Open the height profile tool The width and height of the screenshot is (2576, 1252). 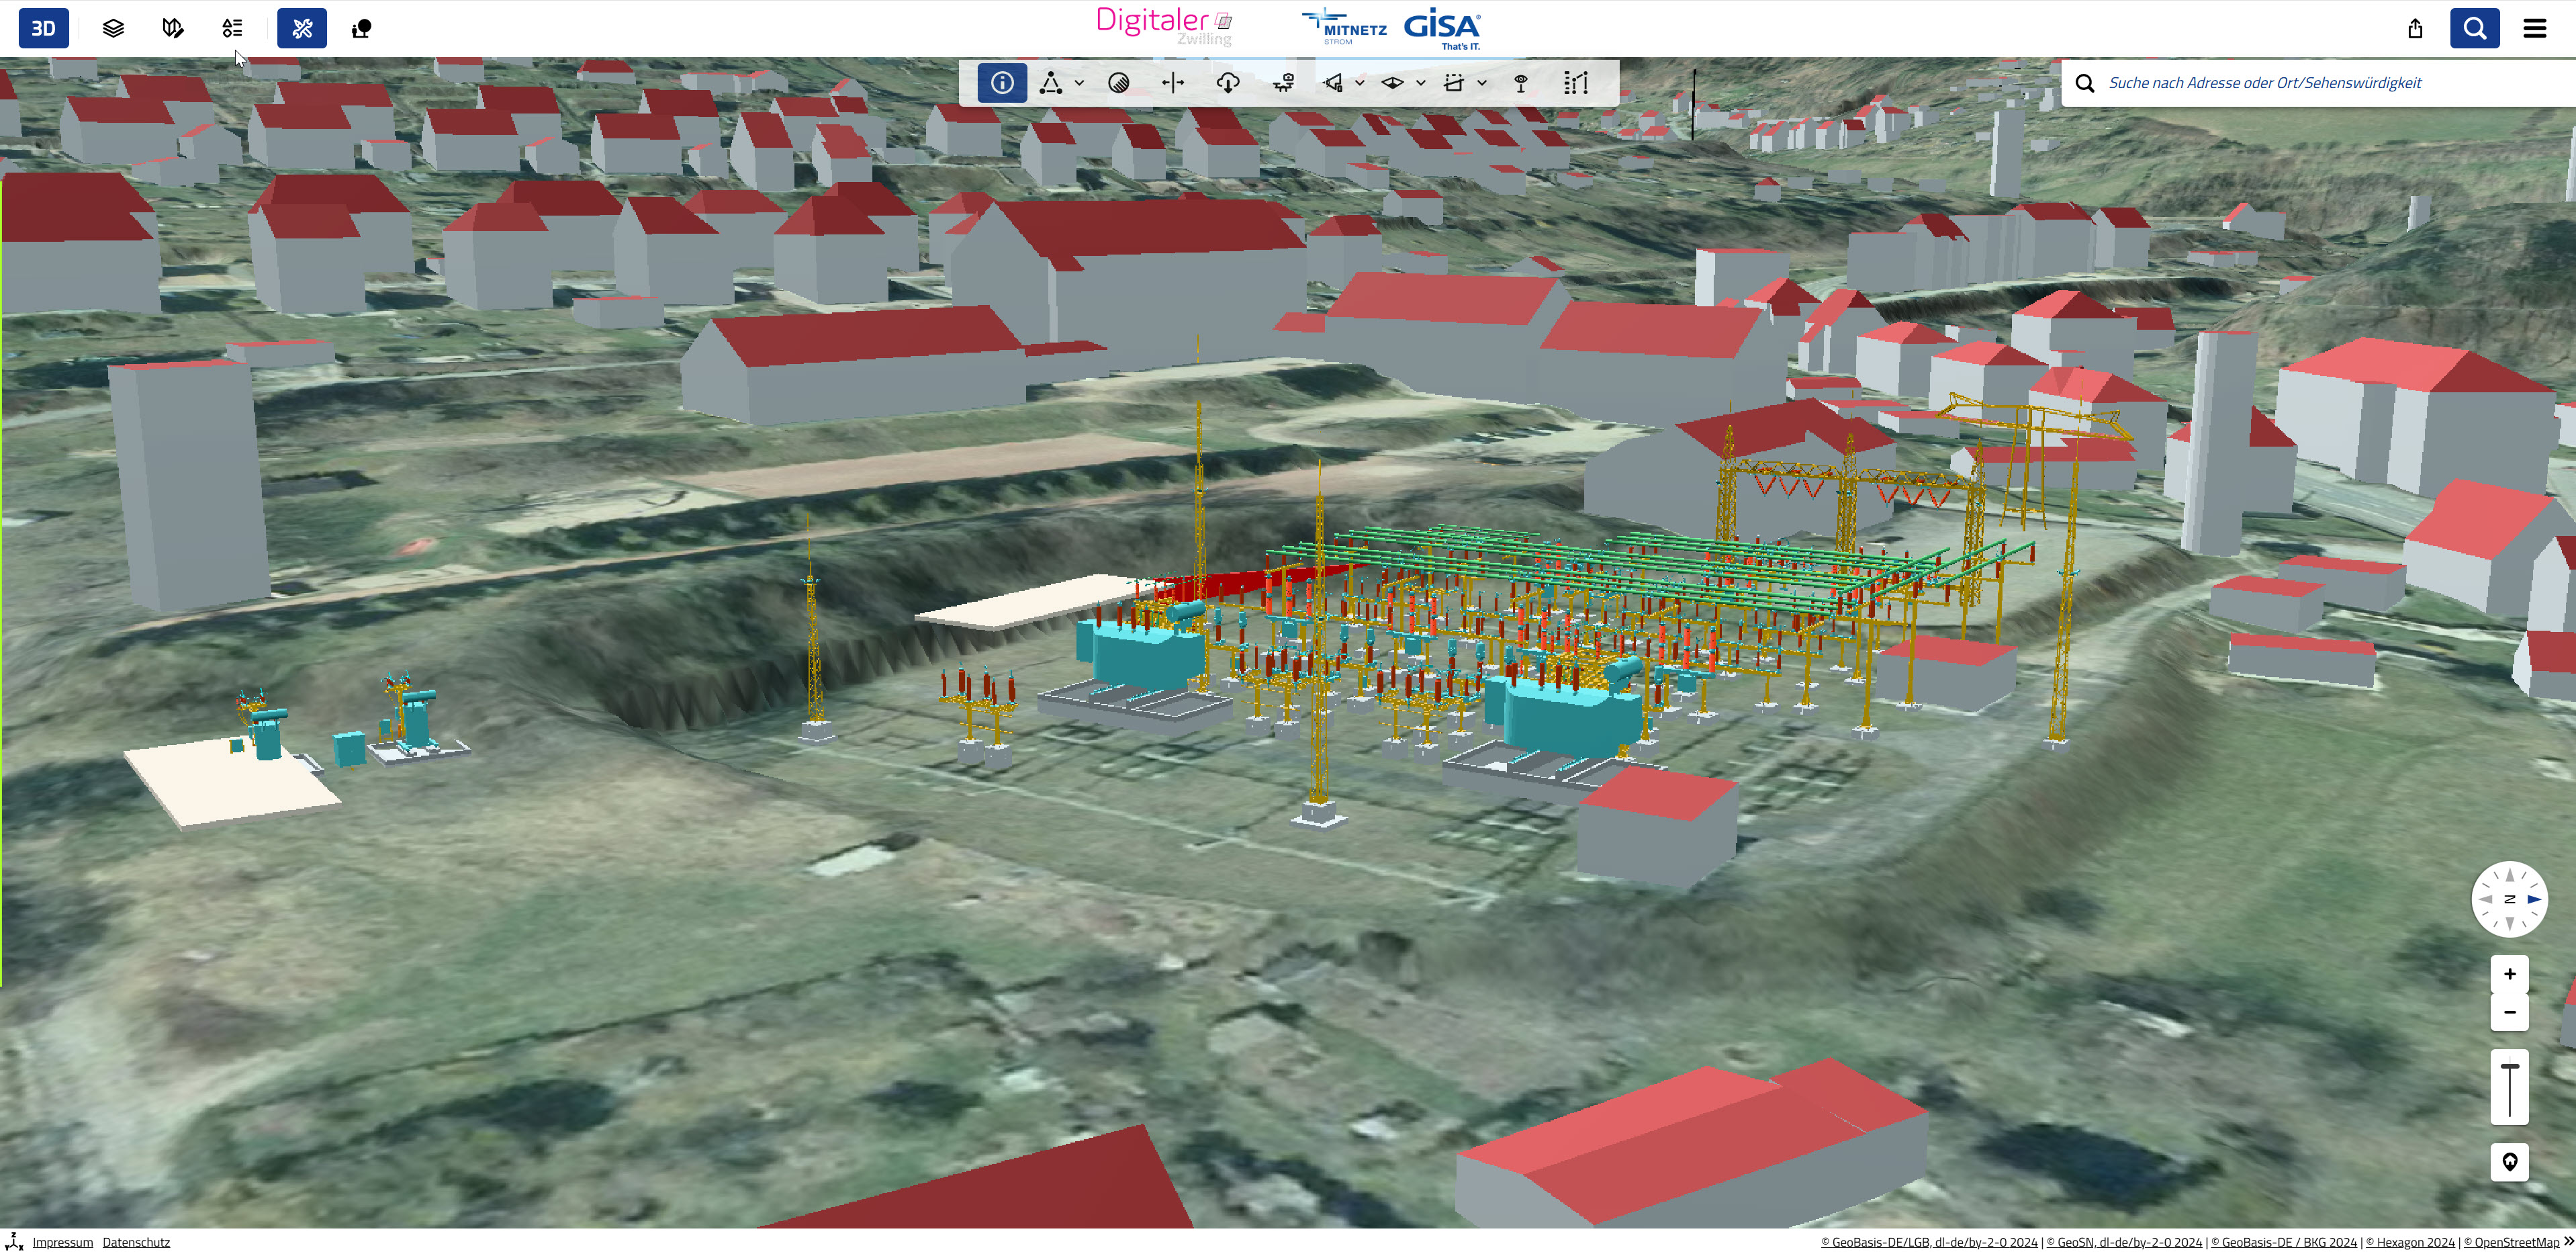click(x=1576, y=83)
